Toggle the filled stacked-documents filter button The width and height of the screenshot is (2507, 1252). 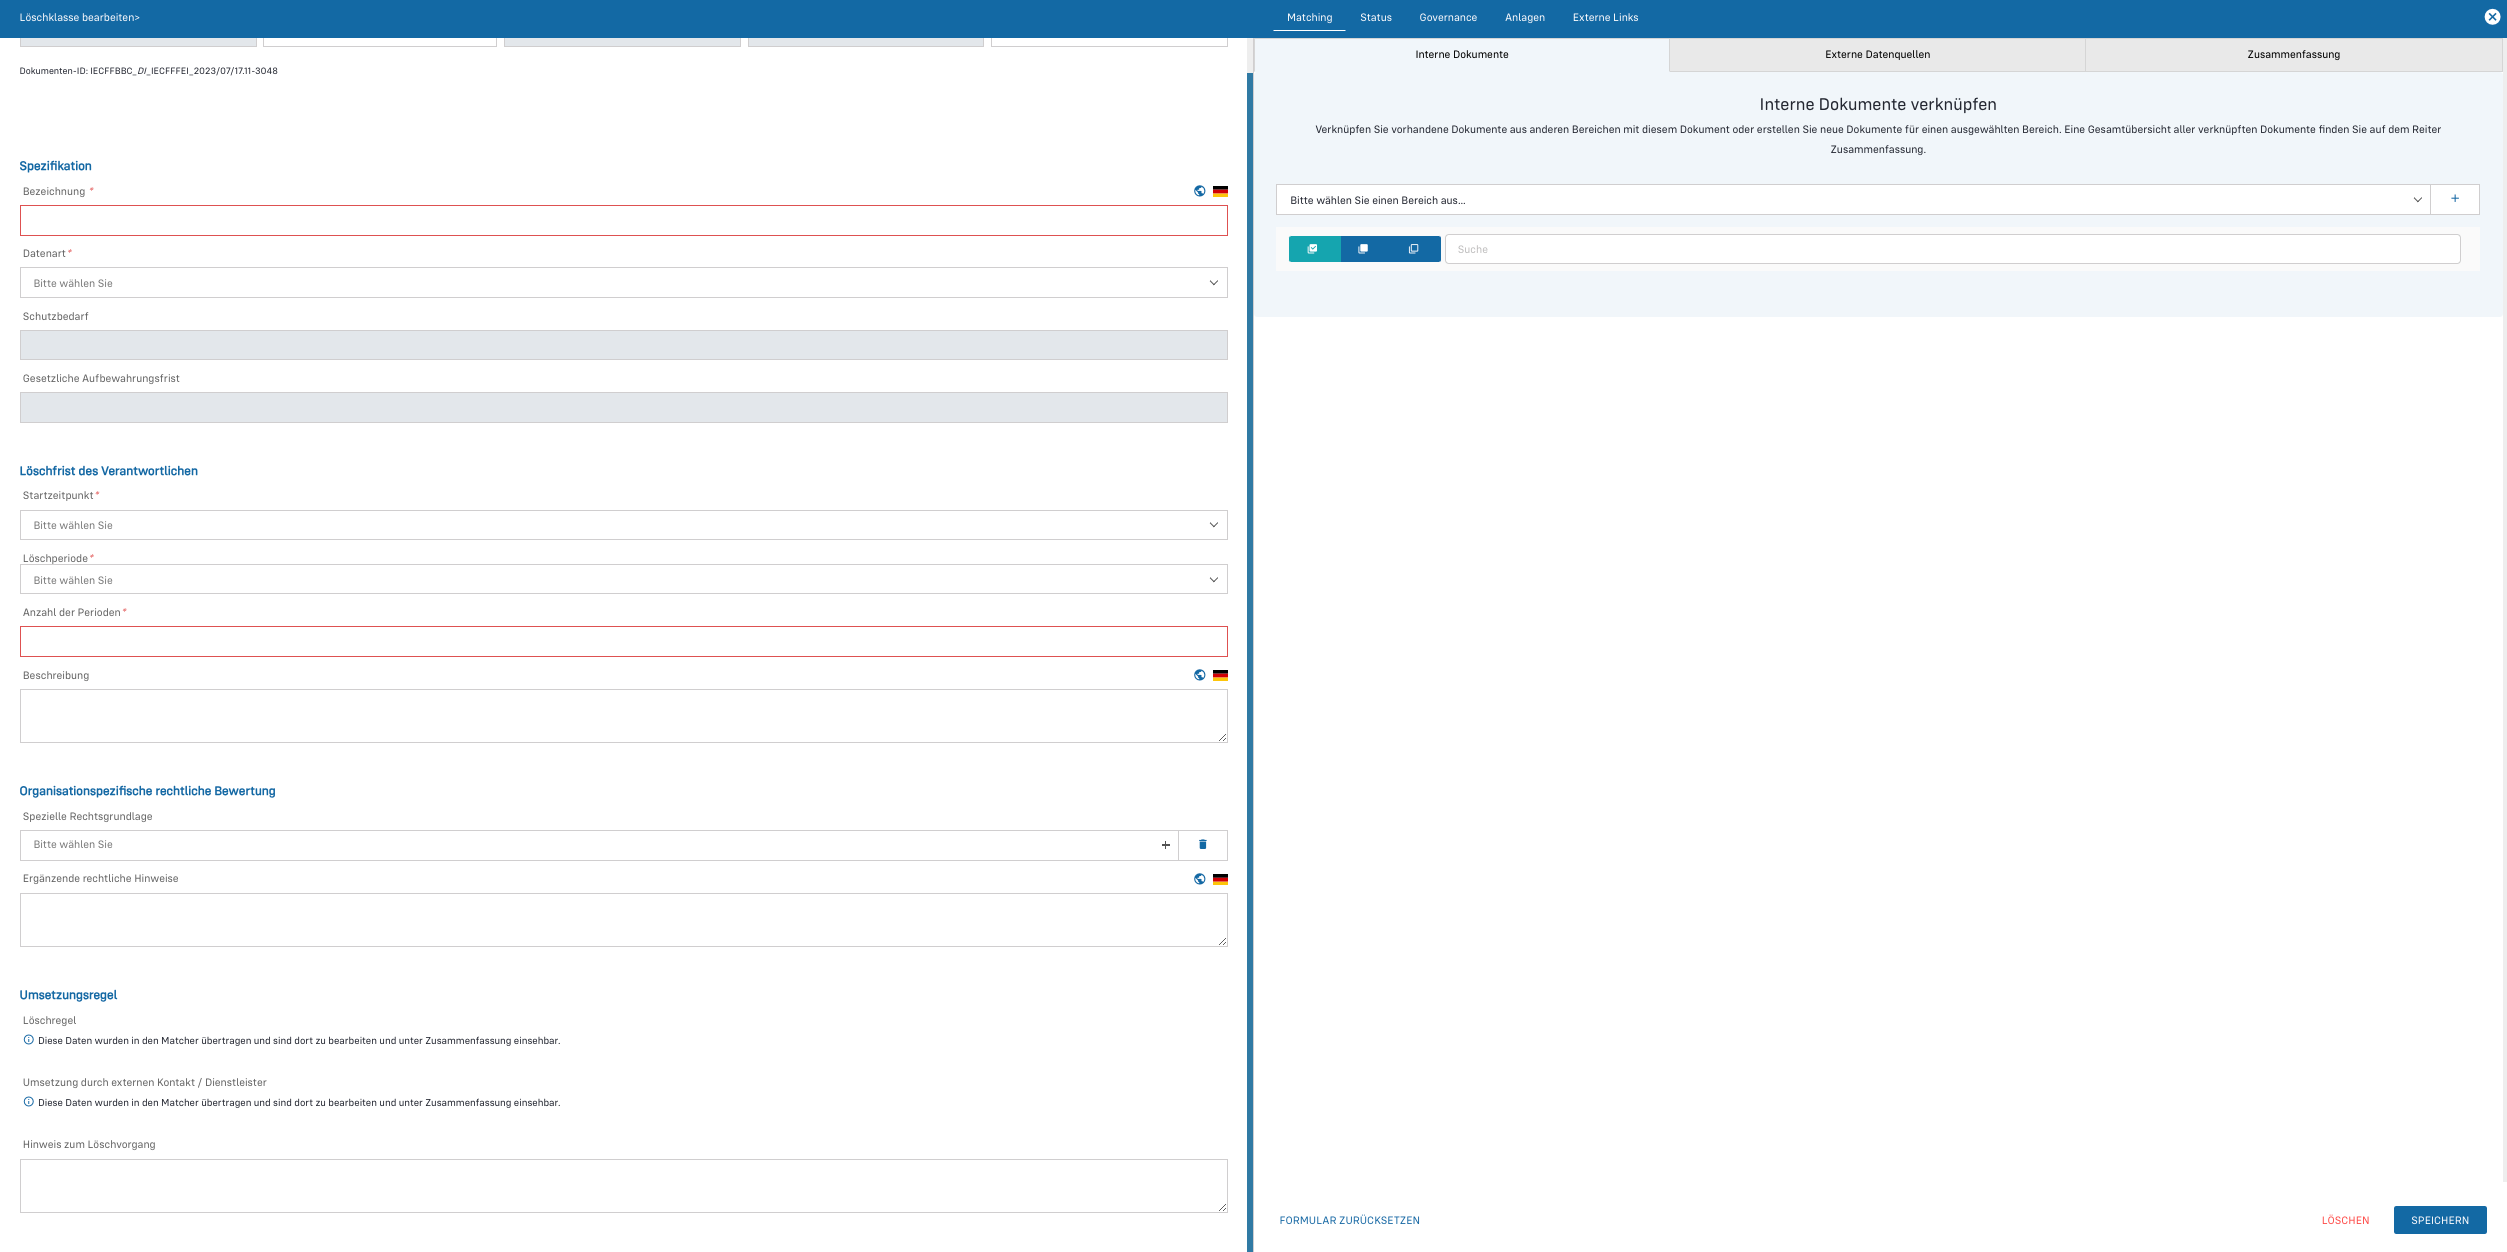[1363, 249]
